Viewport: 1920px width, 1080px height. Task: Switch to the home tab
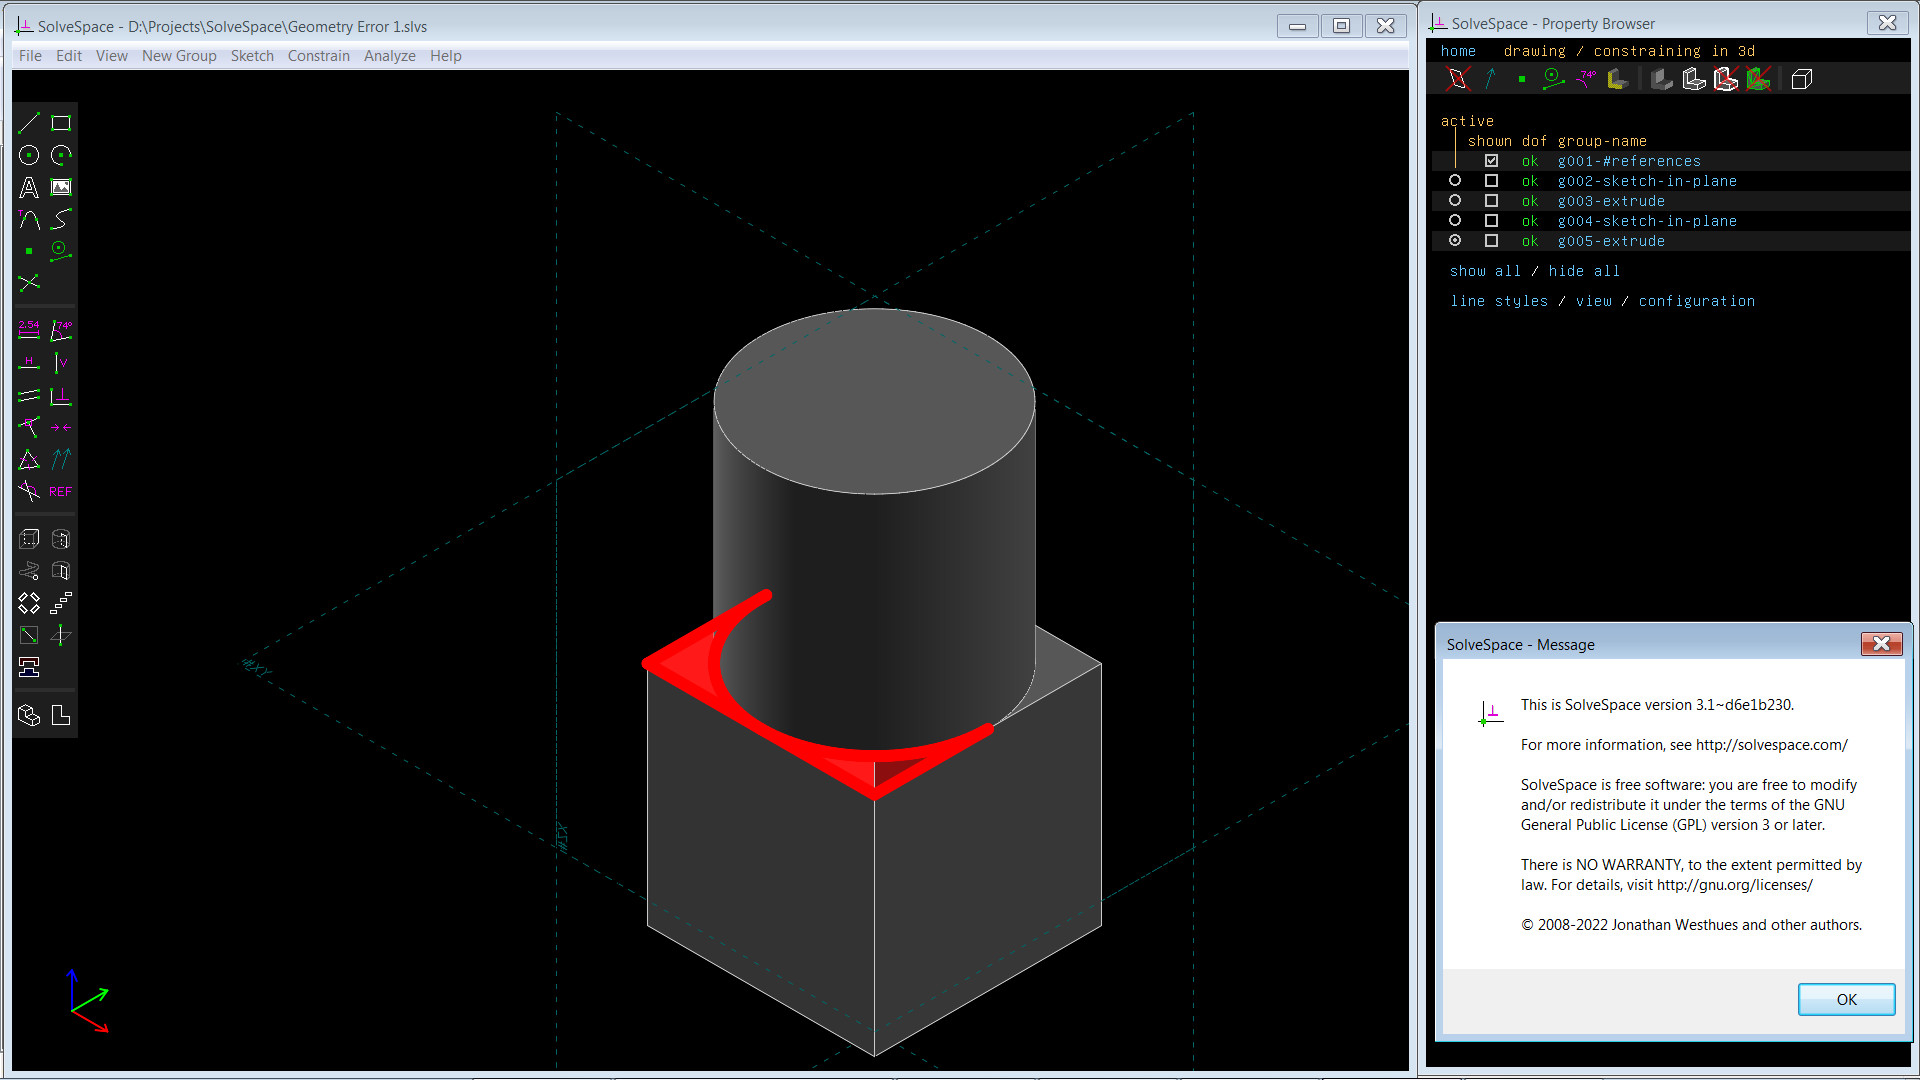pyautogui.click(x=1458, y=50)
